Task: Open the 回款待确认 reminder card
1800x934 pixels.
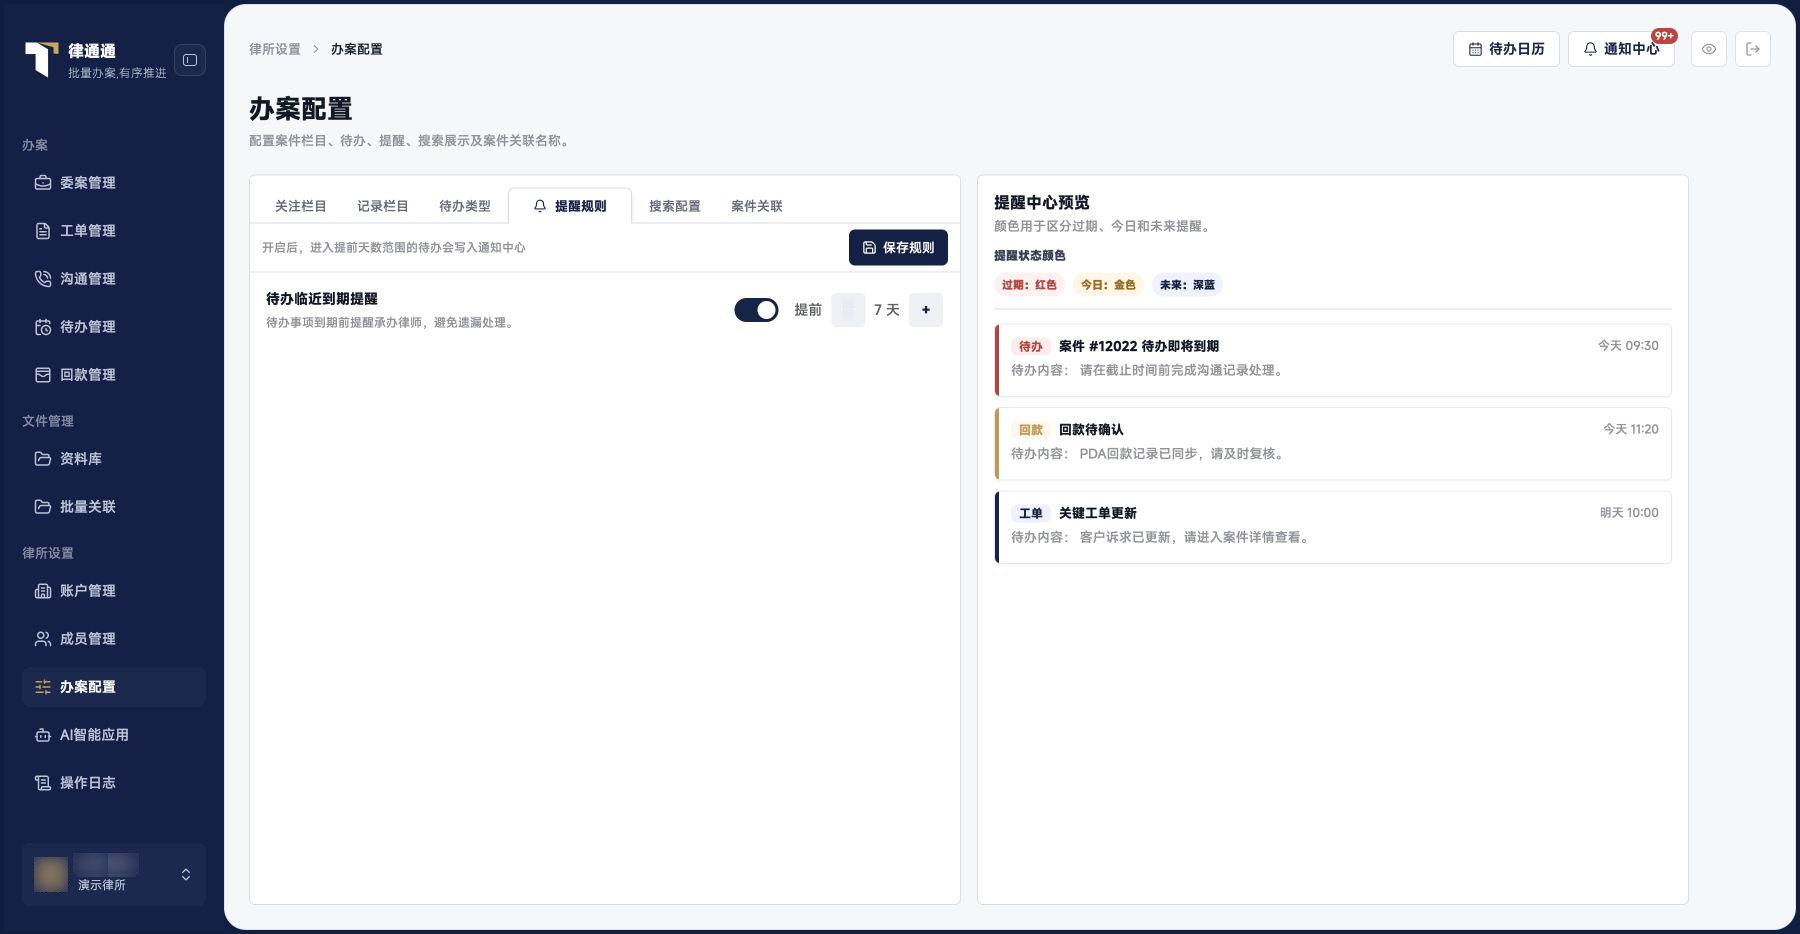Action: 1333,444
